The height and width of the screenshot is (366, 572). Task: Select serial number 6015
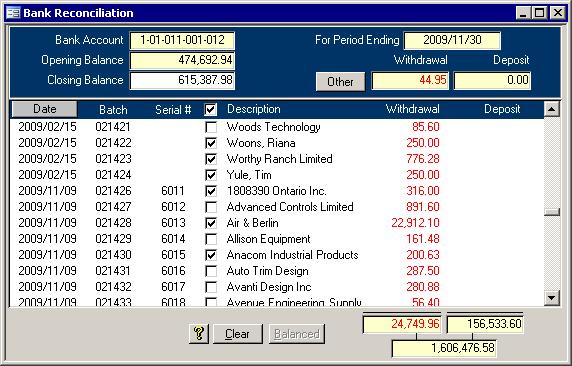pos(173,255)
